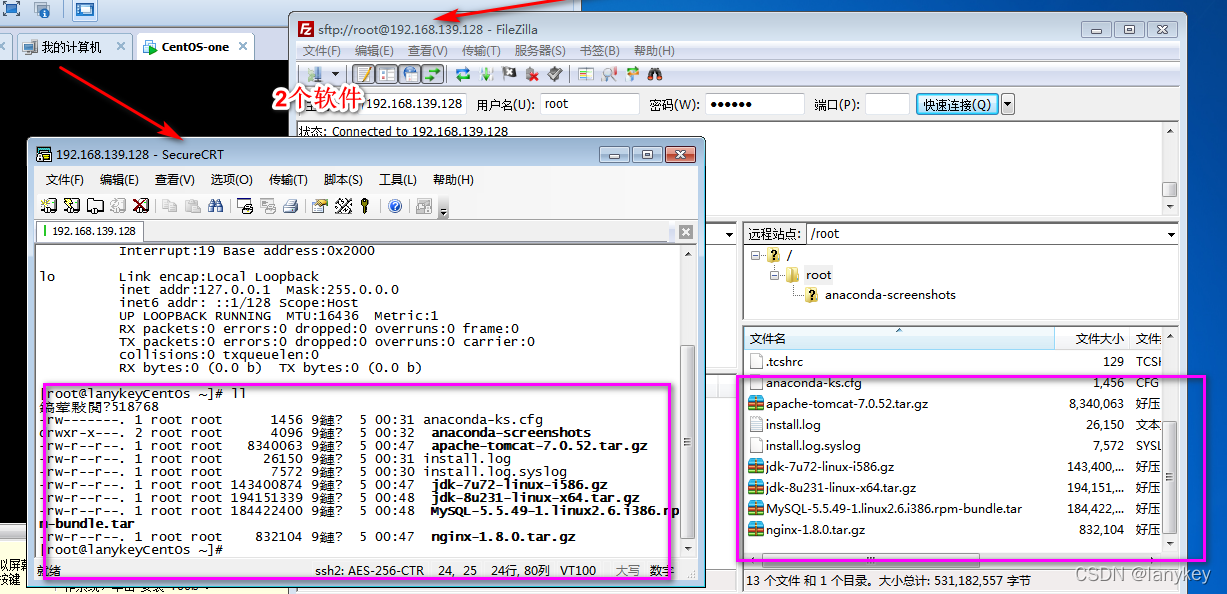The height and width of the screenshot is (594, 1227).
Task: Open site manager dropdown arrow in FileZilla
Action: (x=336, y=74)
